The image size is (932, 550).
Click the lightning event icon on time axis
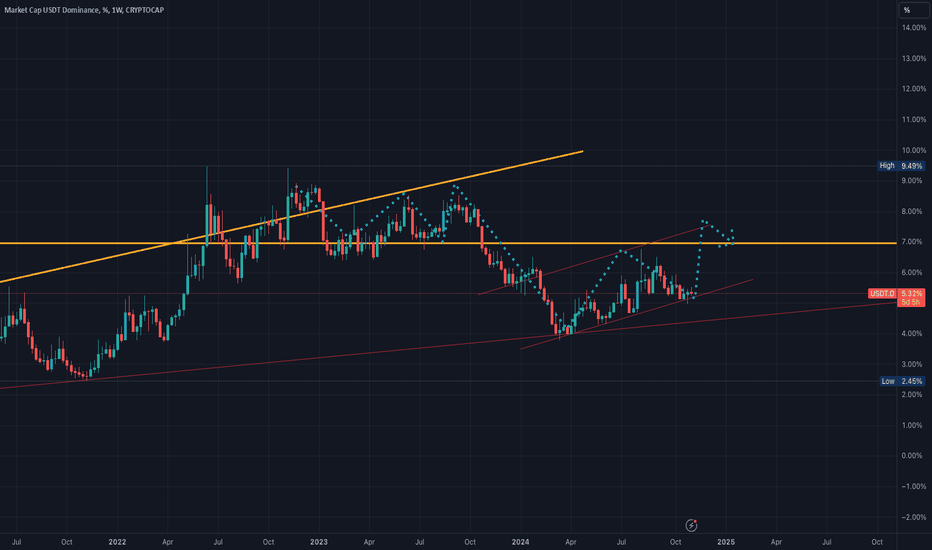tap(691, 525)
